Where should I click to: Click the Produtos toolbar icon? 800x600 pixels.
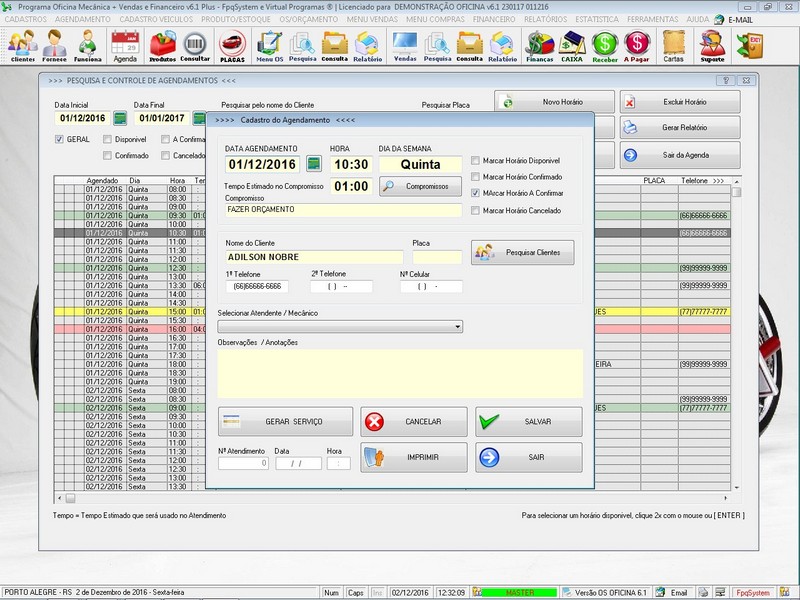[x=162, y=45]
